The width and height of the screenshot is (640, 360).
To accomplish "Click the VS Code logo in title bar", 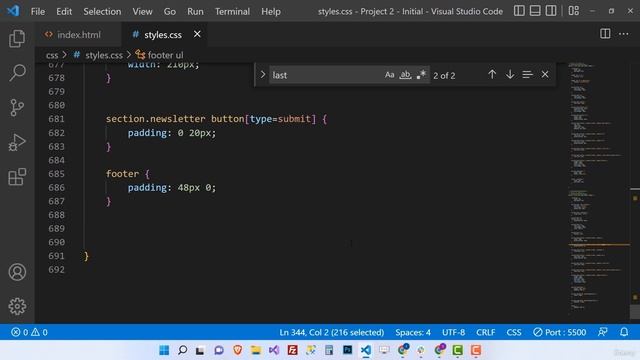I will click(13, 11).
